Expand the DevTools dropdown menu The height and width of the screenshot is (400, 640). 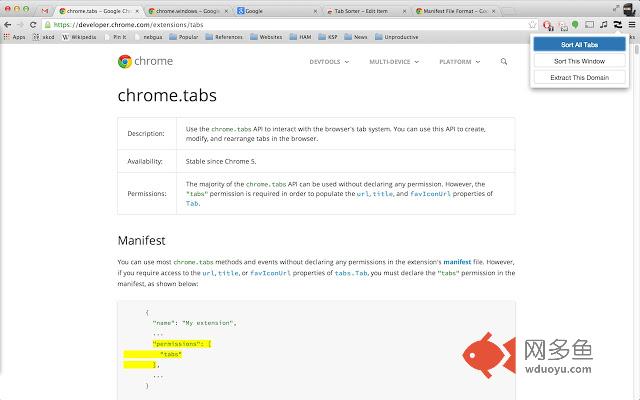329,62
